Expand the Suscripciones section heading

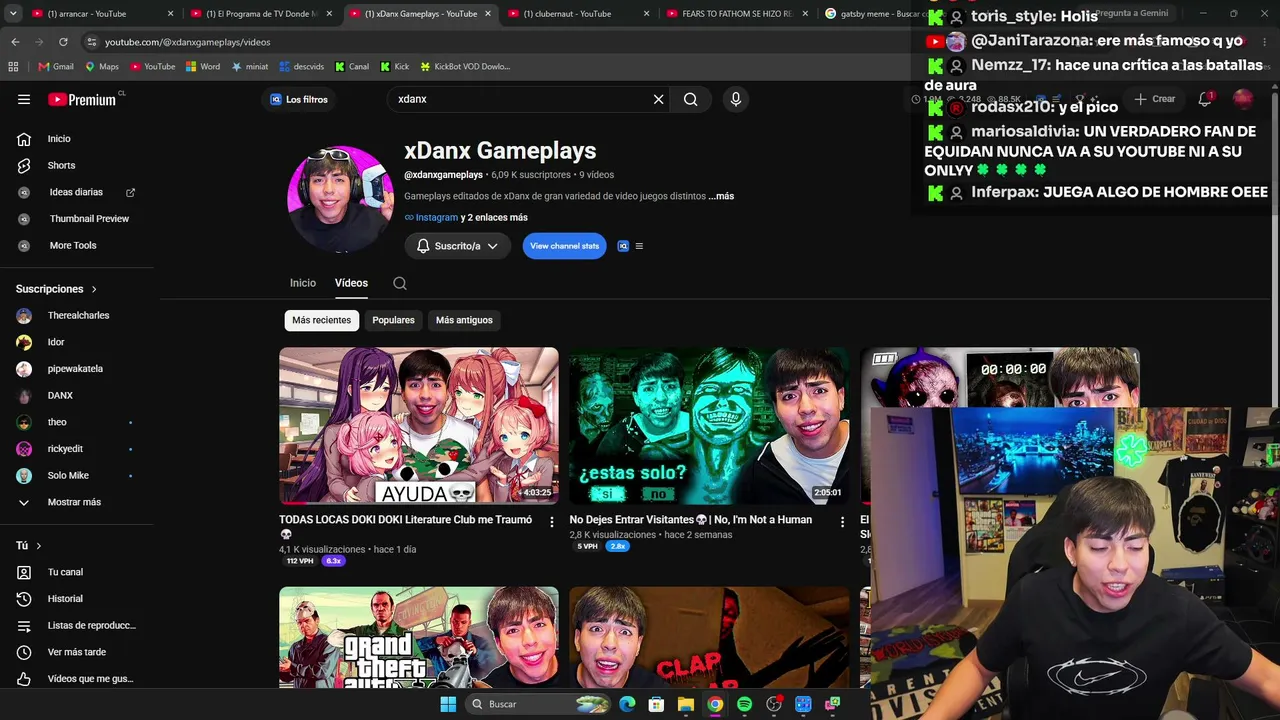click(x=57, y=289)
